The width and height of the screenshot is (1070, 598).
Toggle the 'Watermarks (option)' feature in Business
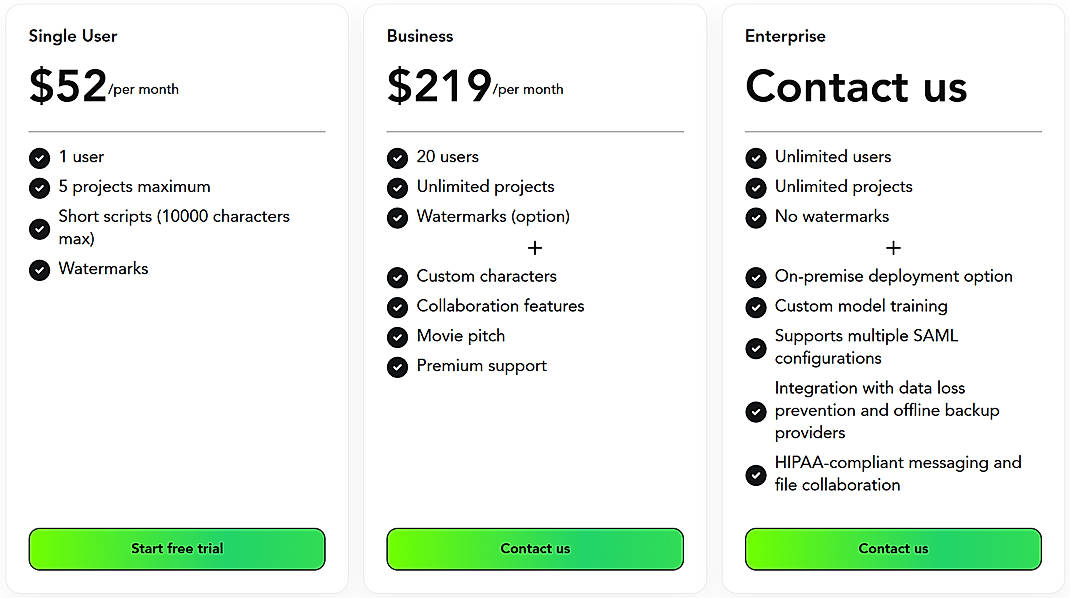tap(397, 217)
